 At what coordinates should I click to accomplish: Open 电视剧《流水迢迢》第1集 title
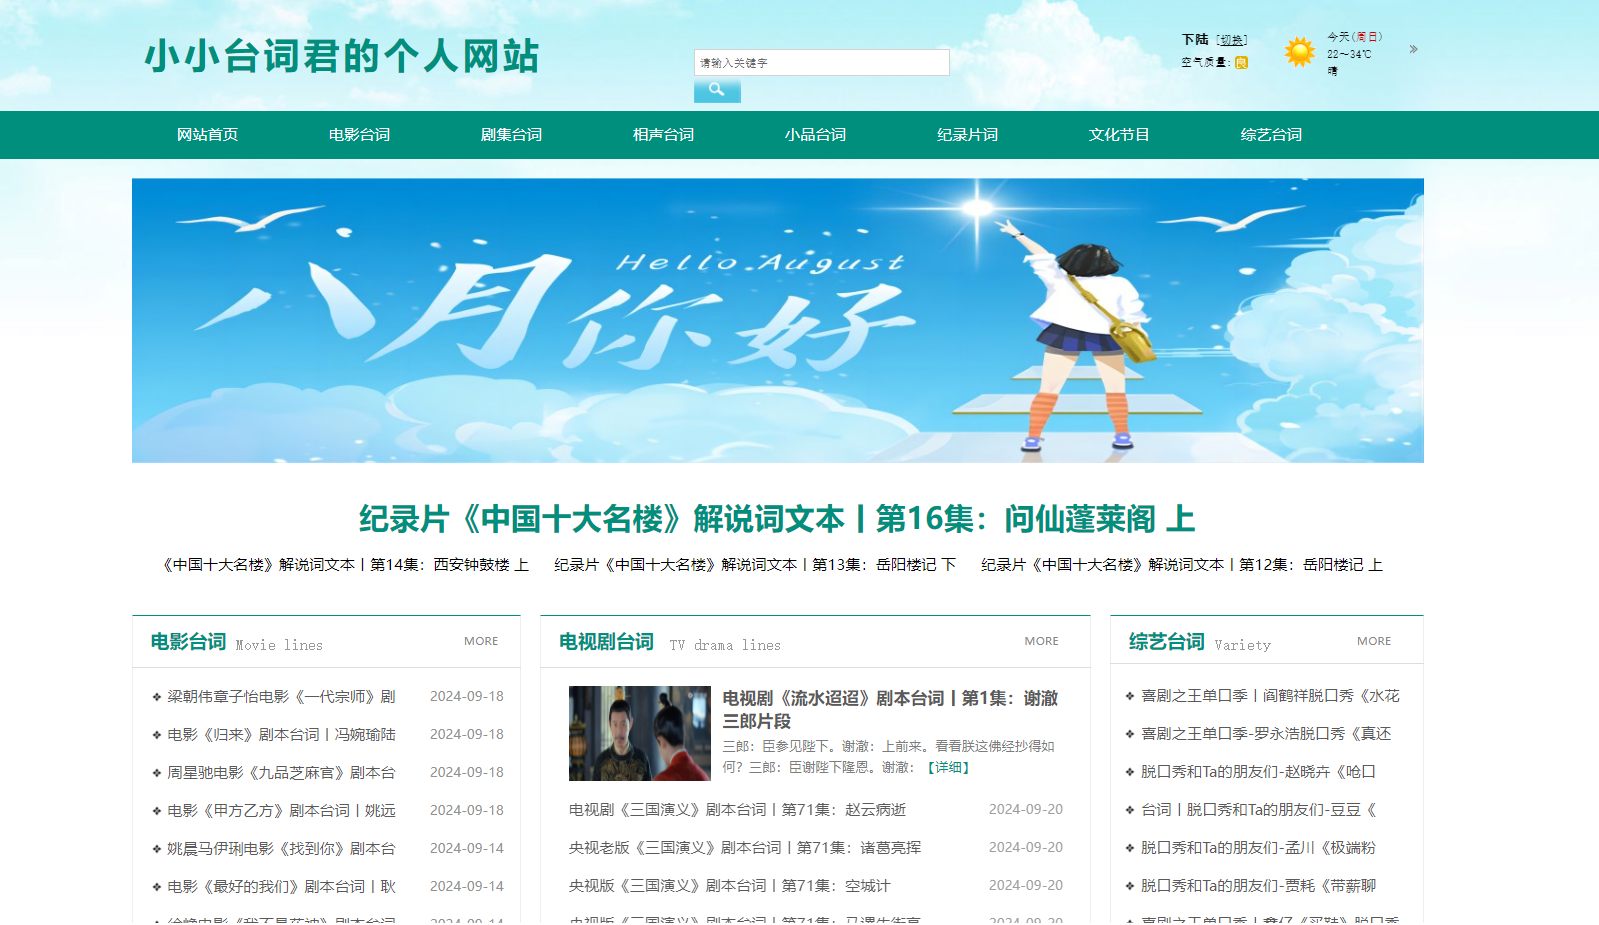coord(890,709)
